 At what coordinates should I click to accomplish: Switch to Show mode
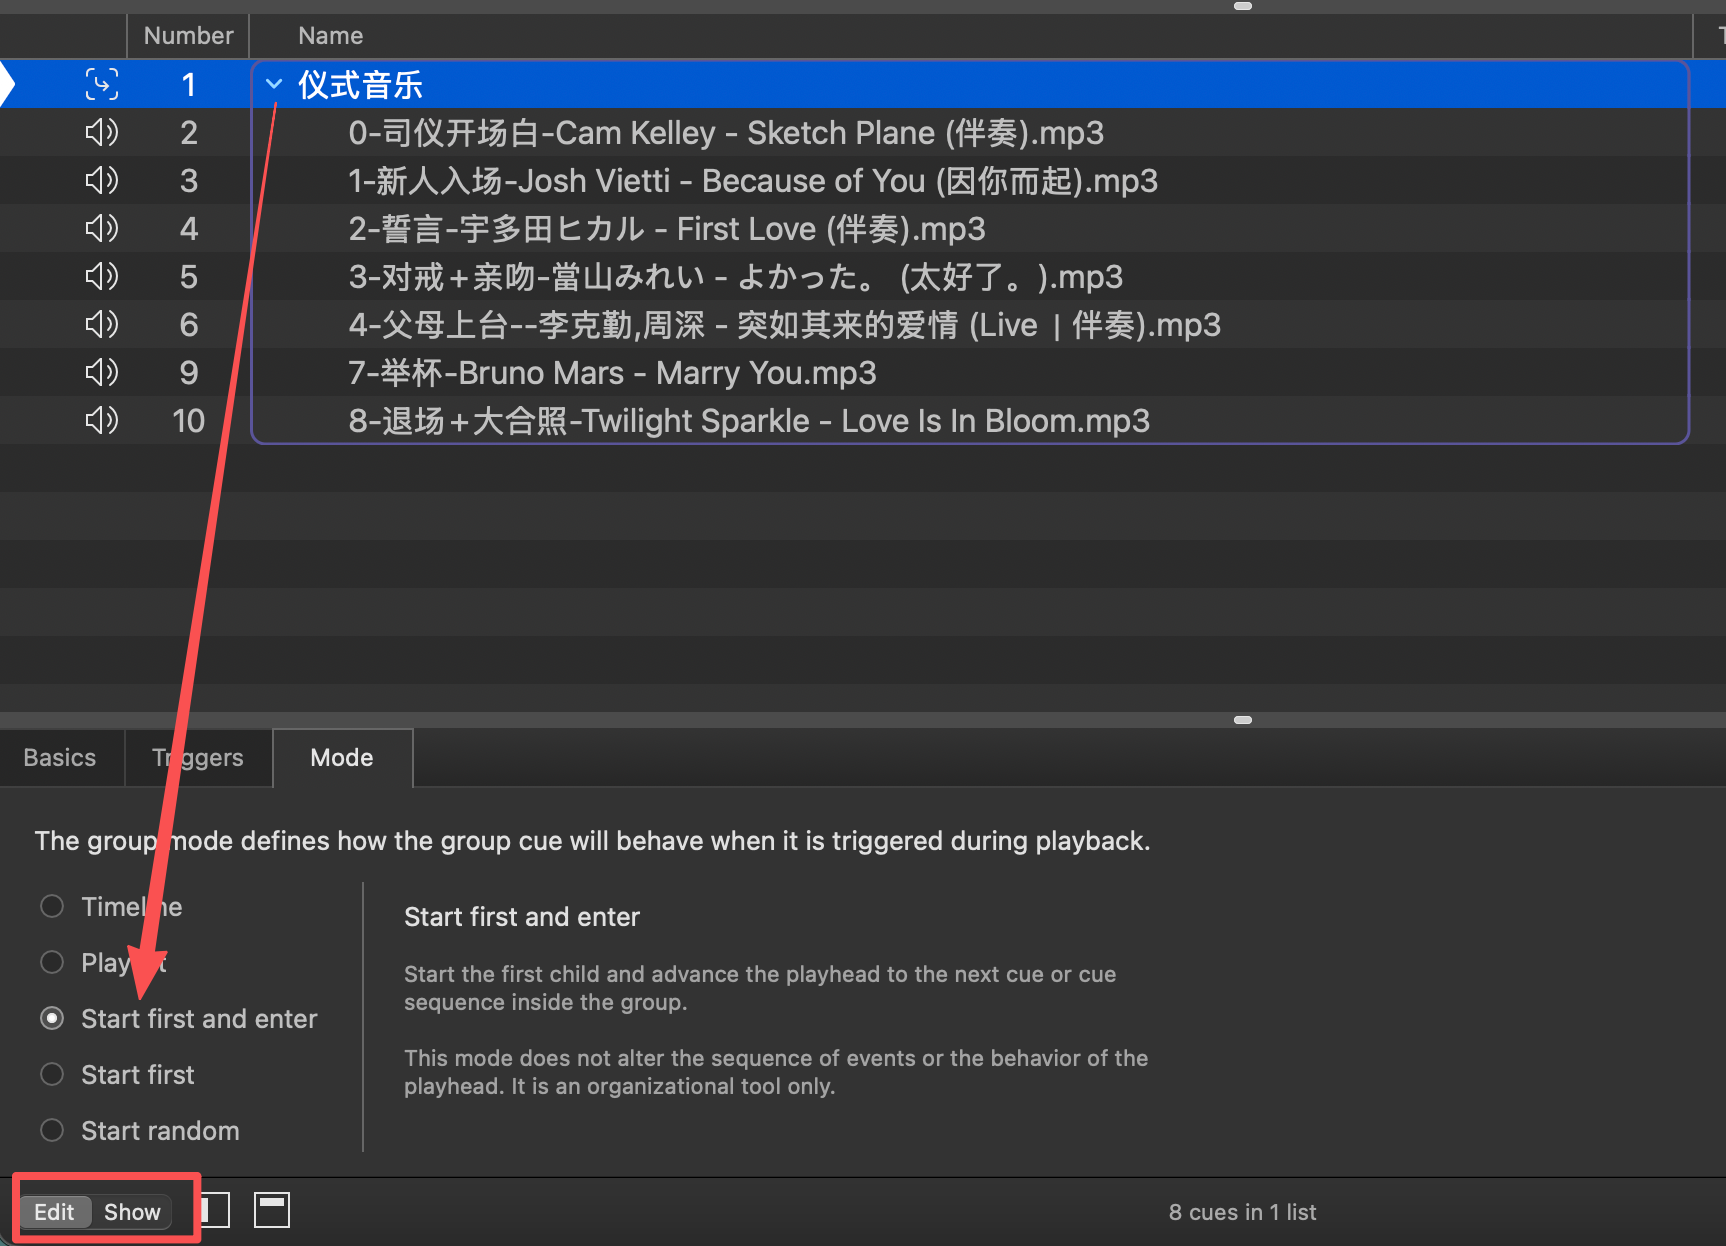(x=132, y=1212)
